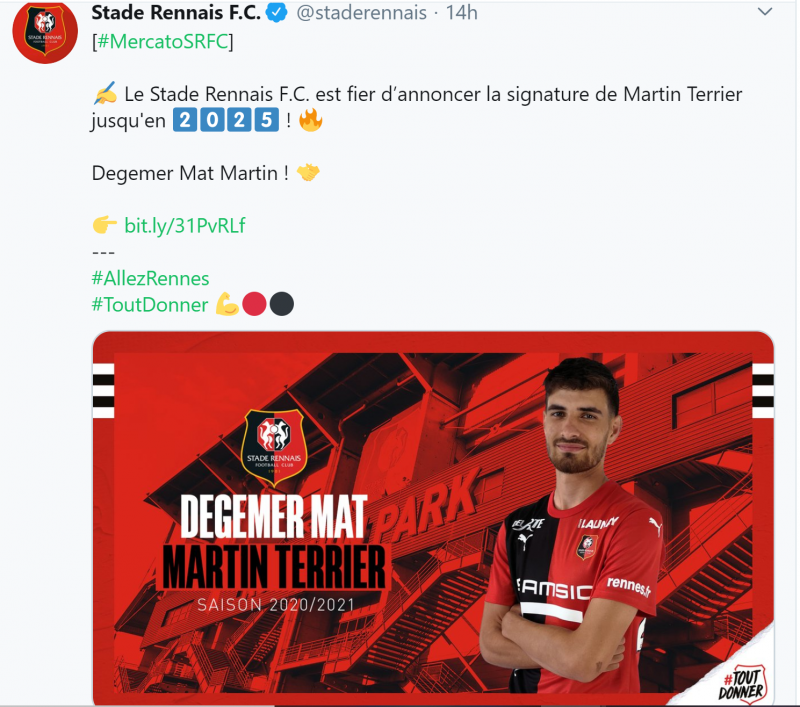Open the bit.ly/31PvRLf link
800x707 pixels.
tap(185, 225)
